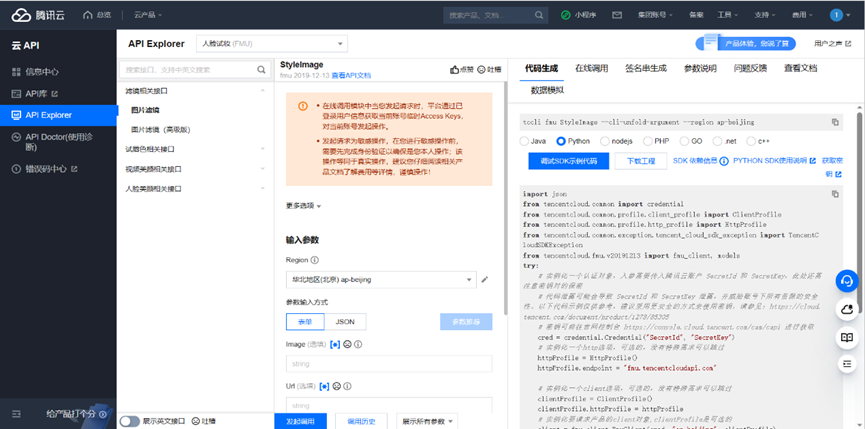Image resolution: width=865 pixels, height=429 pixels.
Task: Click the thumbs-up like icon
Action: coord(455,70)
